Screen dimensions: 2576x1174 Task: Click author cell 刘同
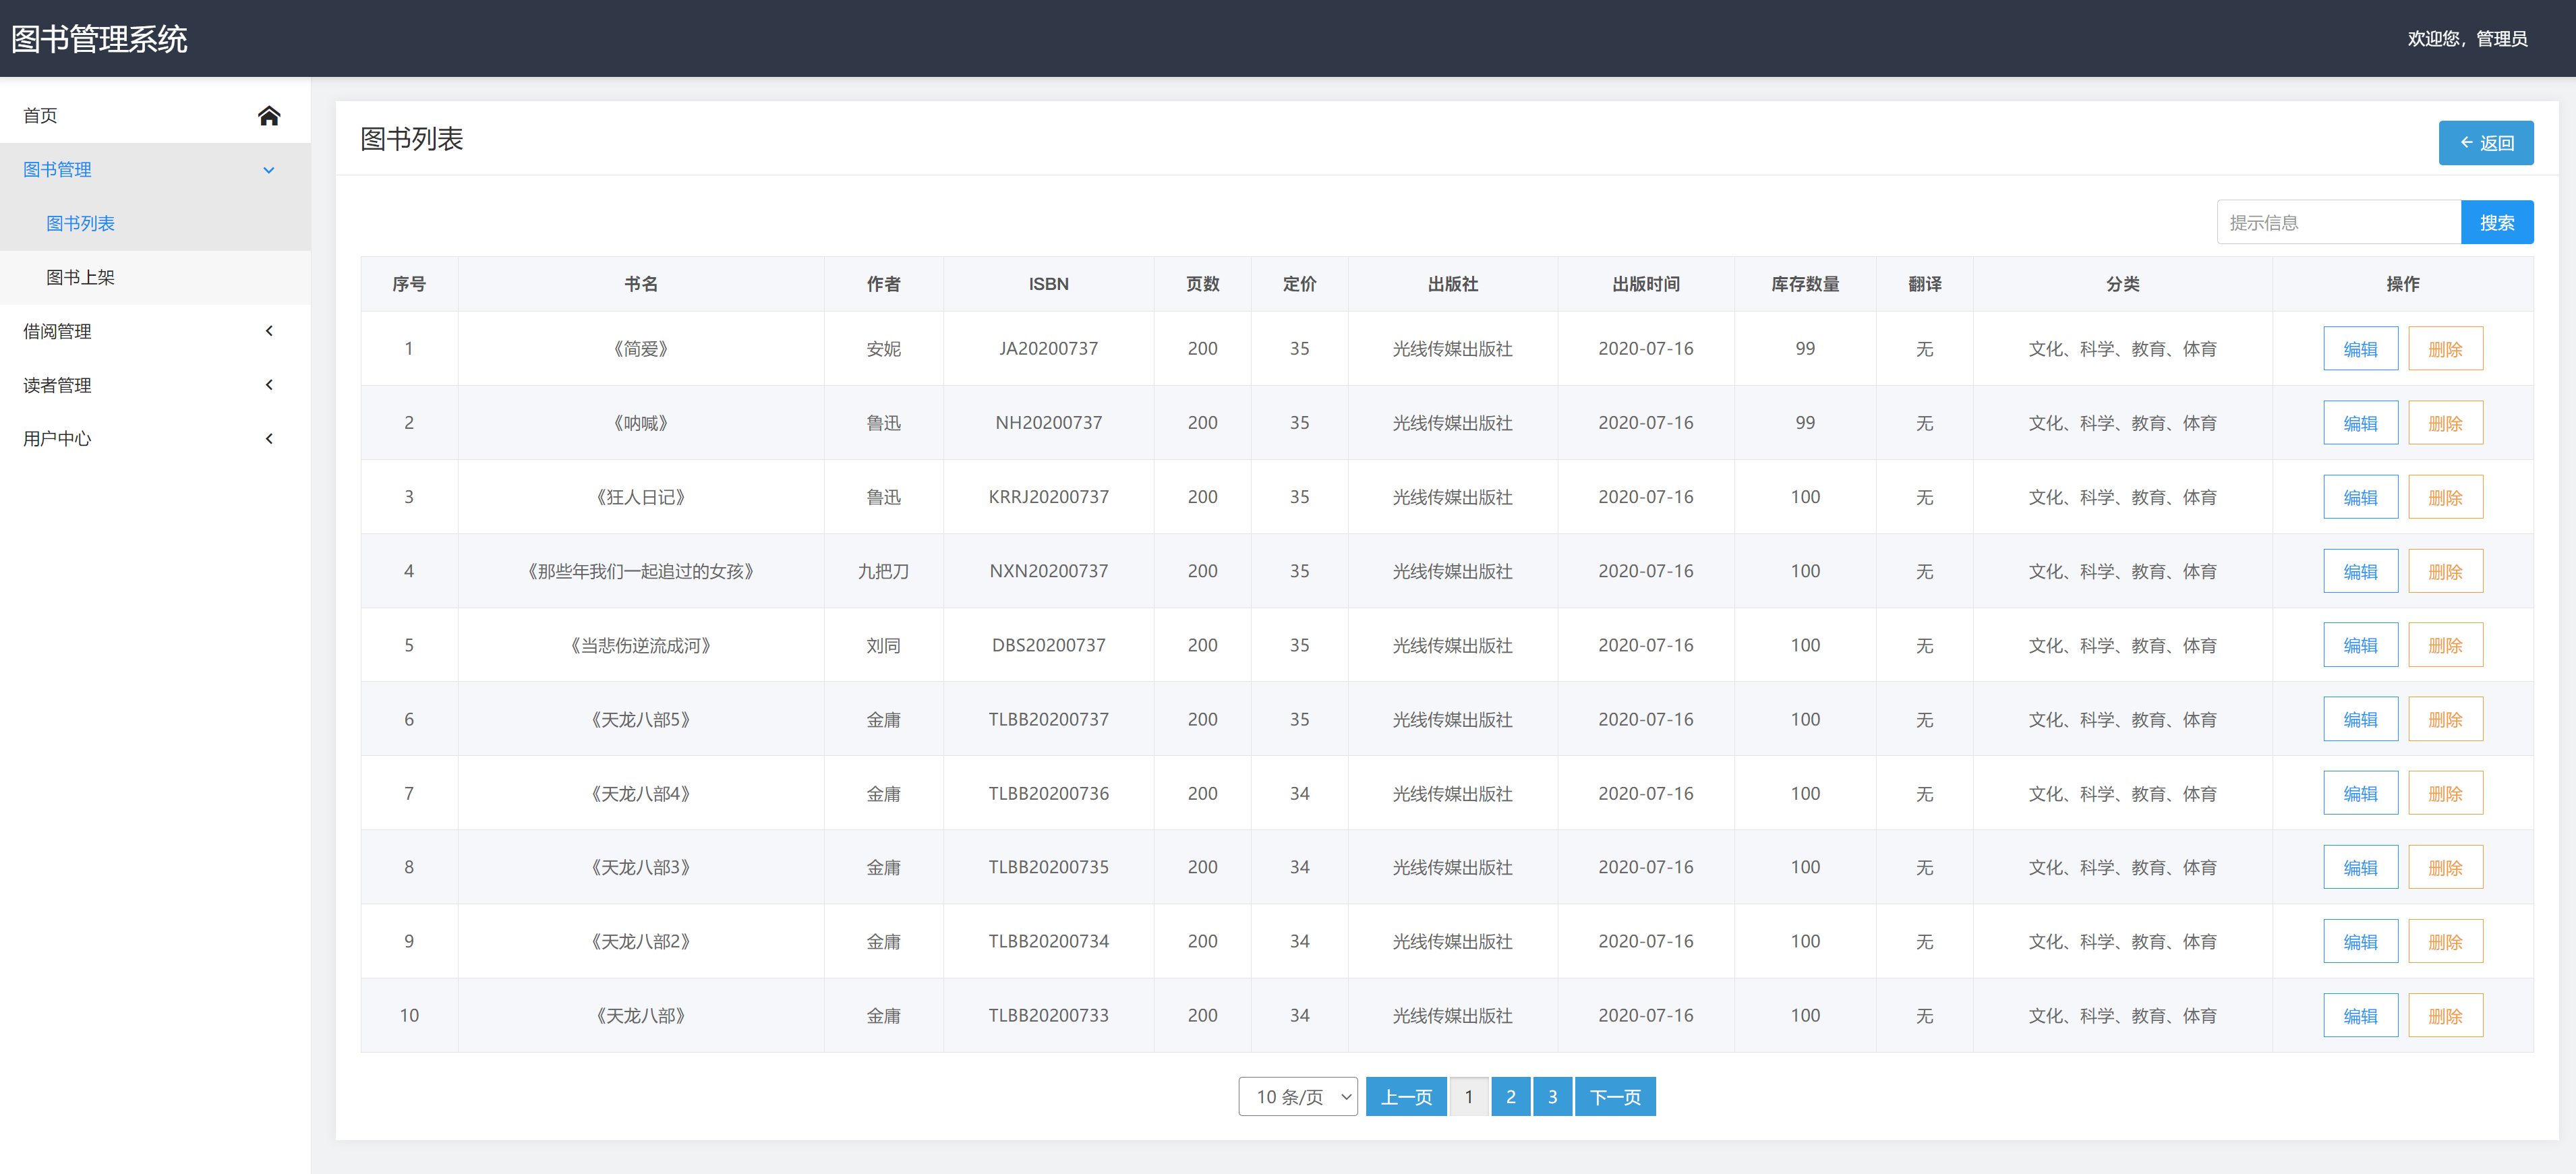point(883,645)
